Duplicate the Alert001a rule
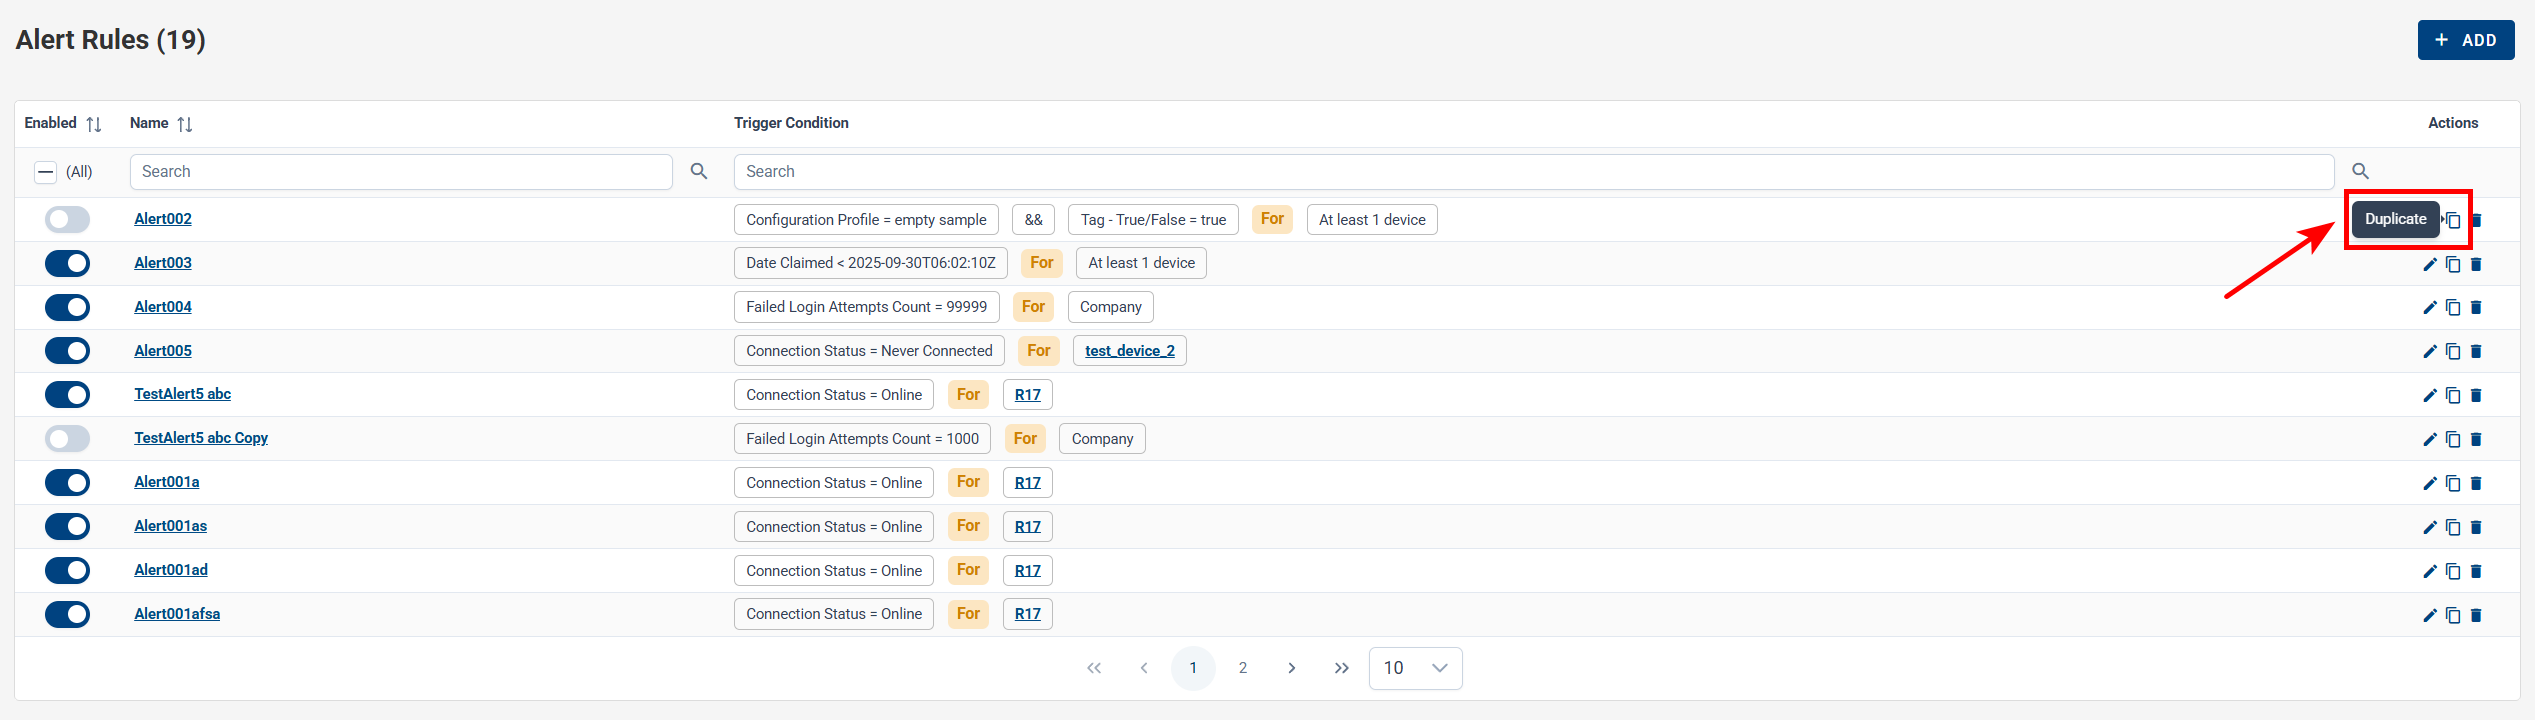The height and width of the screenshot is (720, 2535). [x=2452, y=483]
